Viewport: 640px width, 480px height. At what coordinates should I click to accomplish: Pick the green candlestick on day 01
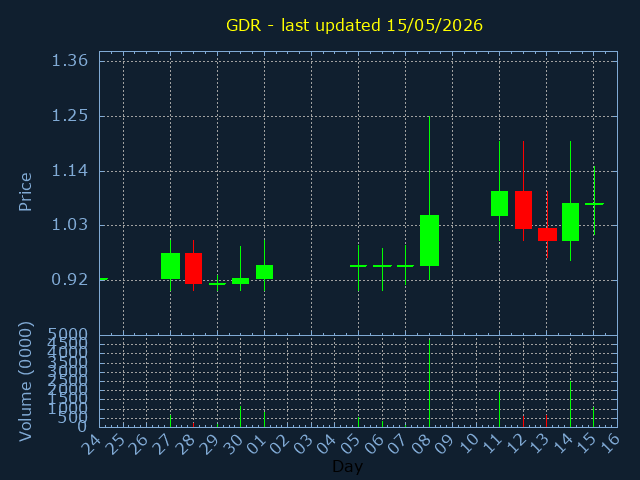coord(264,272)
